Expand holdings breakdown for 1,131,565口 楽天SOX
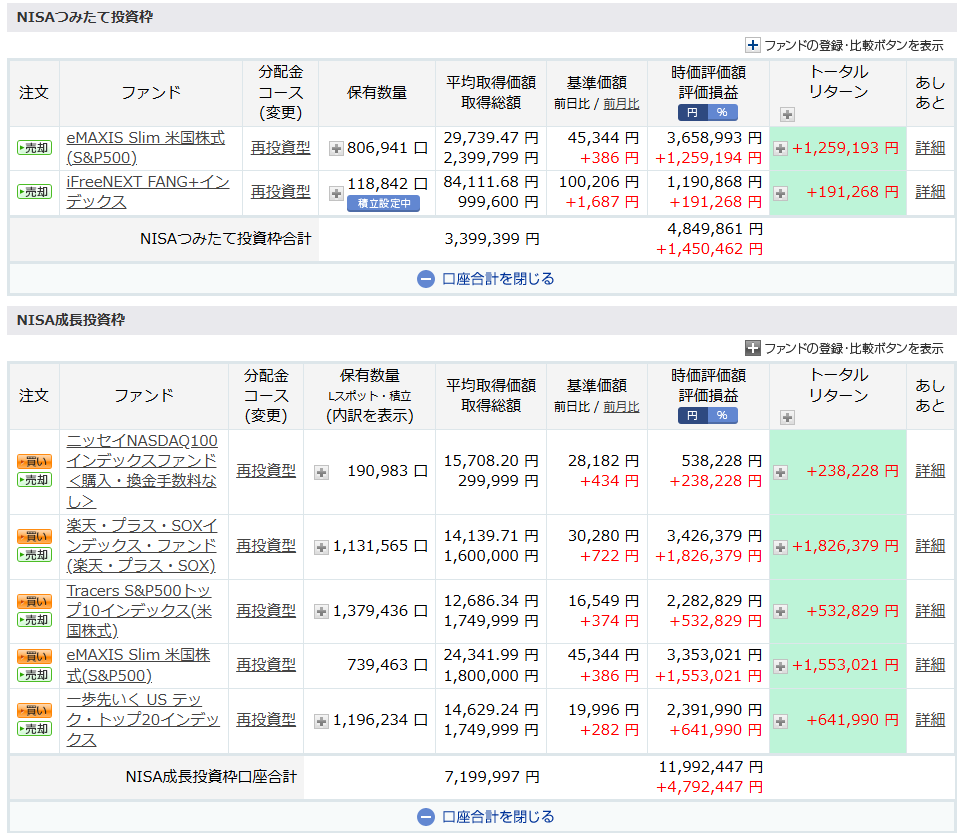 click(x=321, y=547)
